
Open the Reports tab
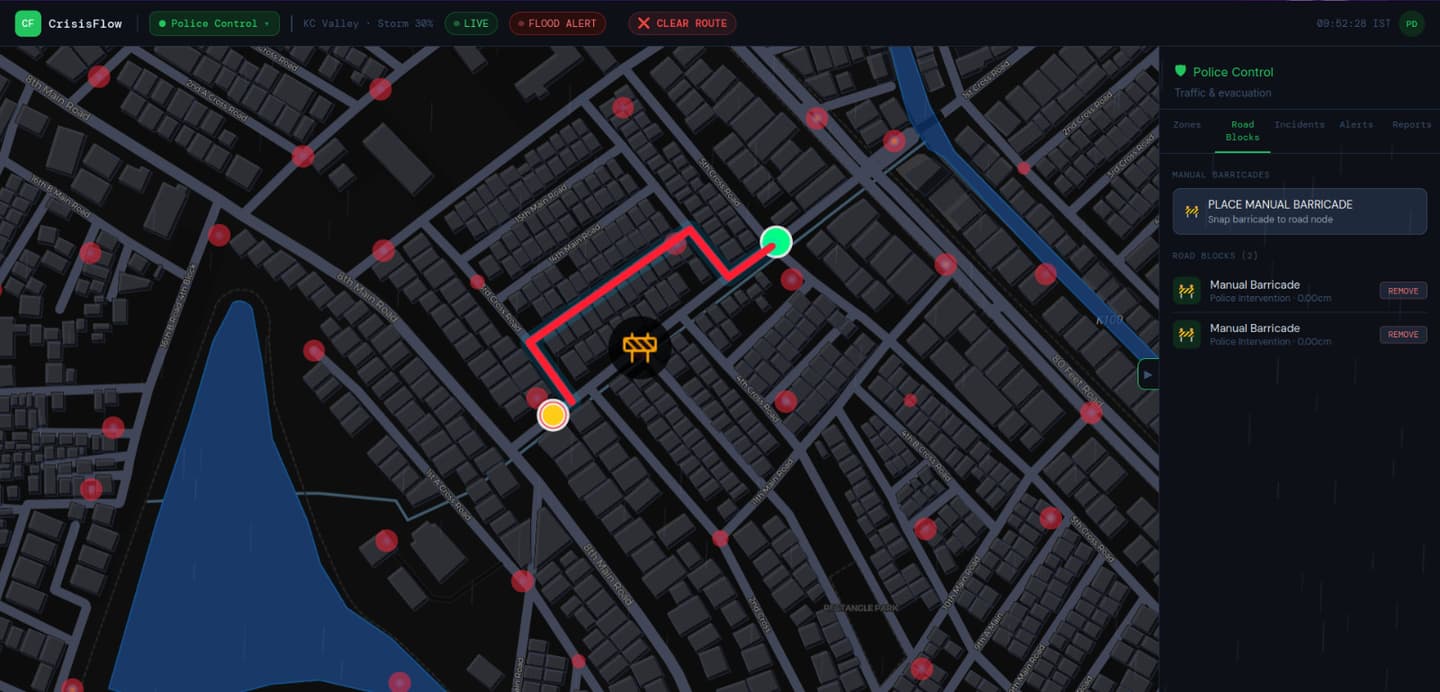(x=1411, y=125)
